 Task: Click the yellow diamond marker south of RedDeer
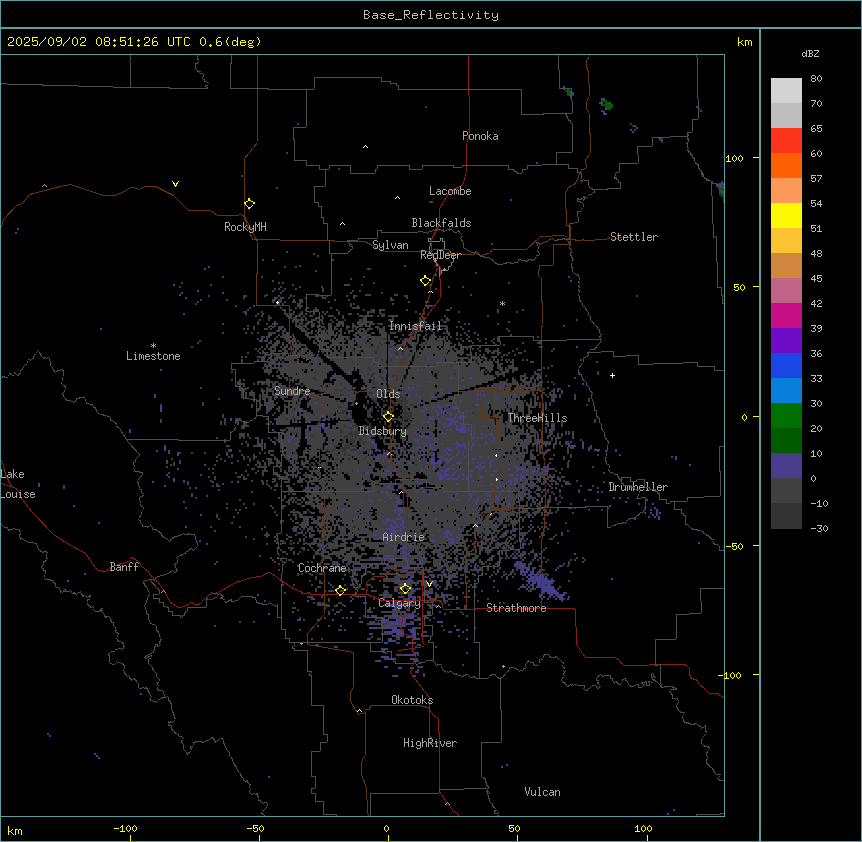point(426,281)
